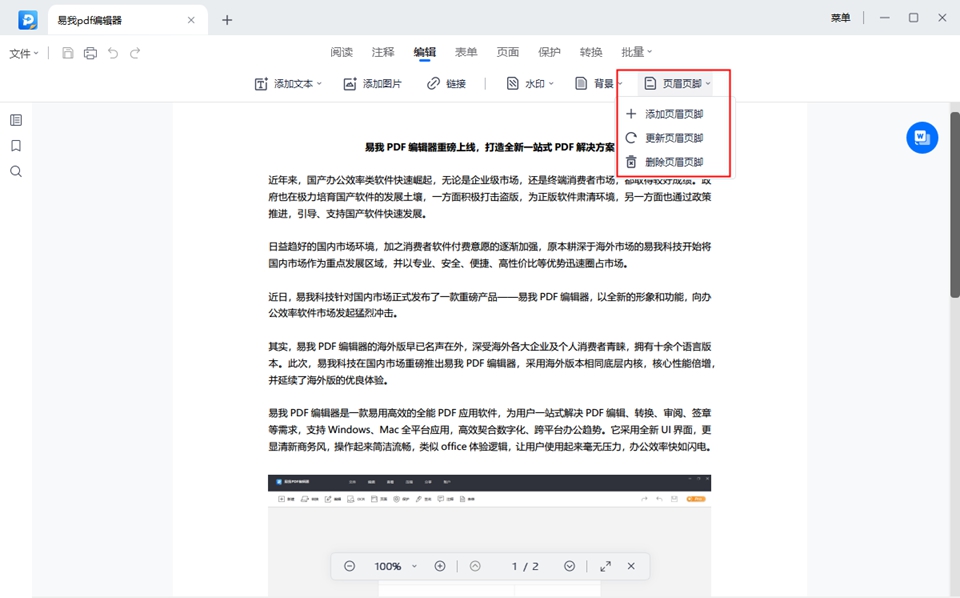The width and height of the screenshot is (960, 598).
Task: Switch to the 阅读 tab
Action: (x=342, y=52)
